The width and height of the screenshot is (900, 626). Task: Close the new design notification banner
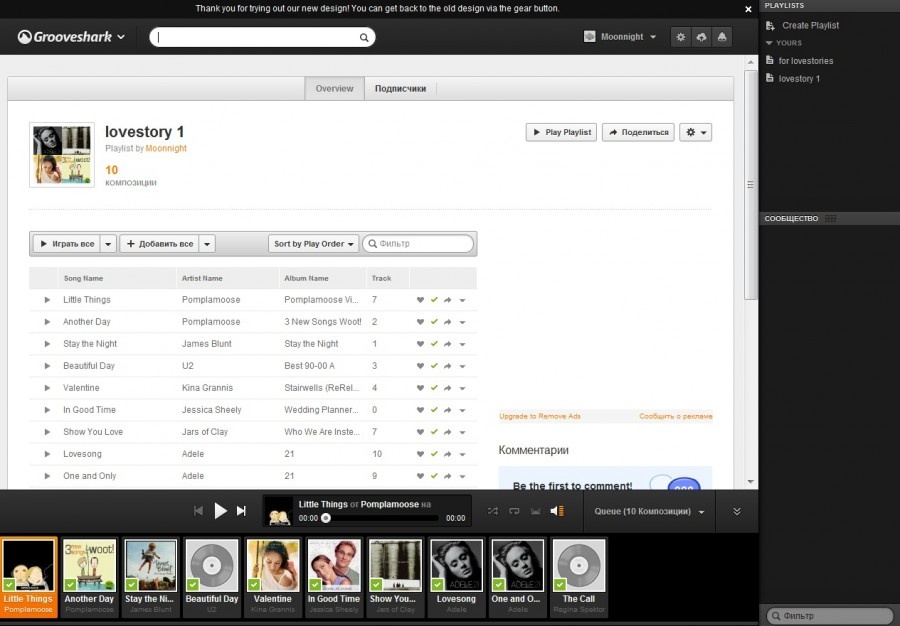(748, 9)
